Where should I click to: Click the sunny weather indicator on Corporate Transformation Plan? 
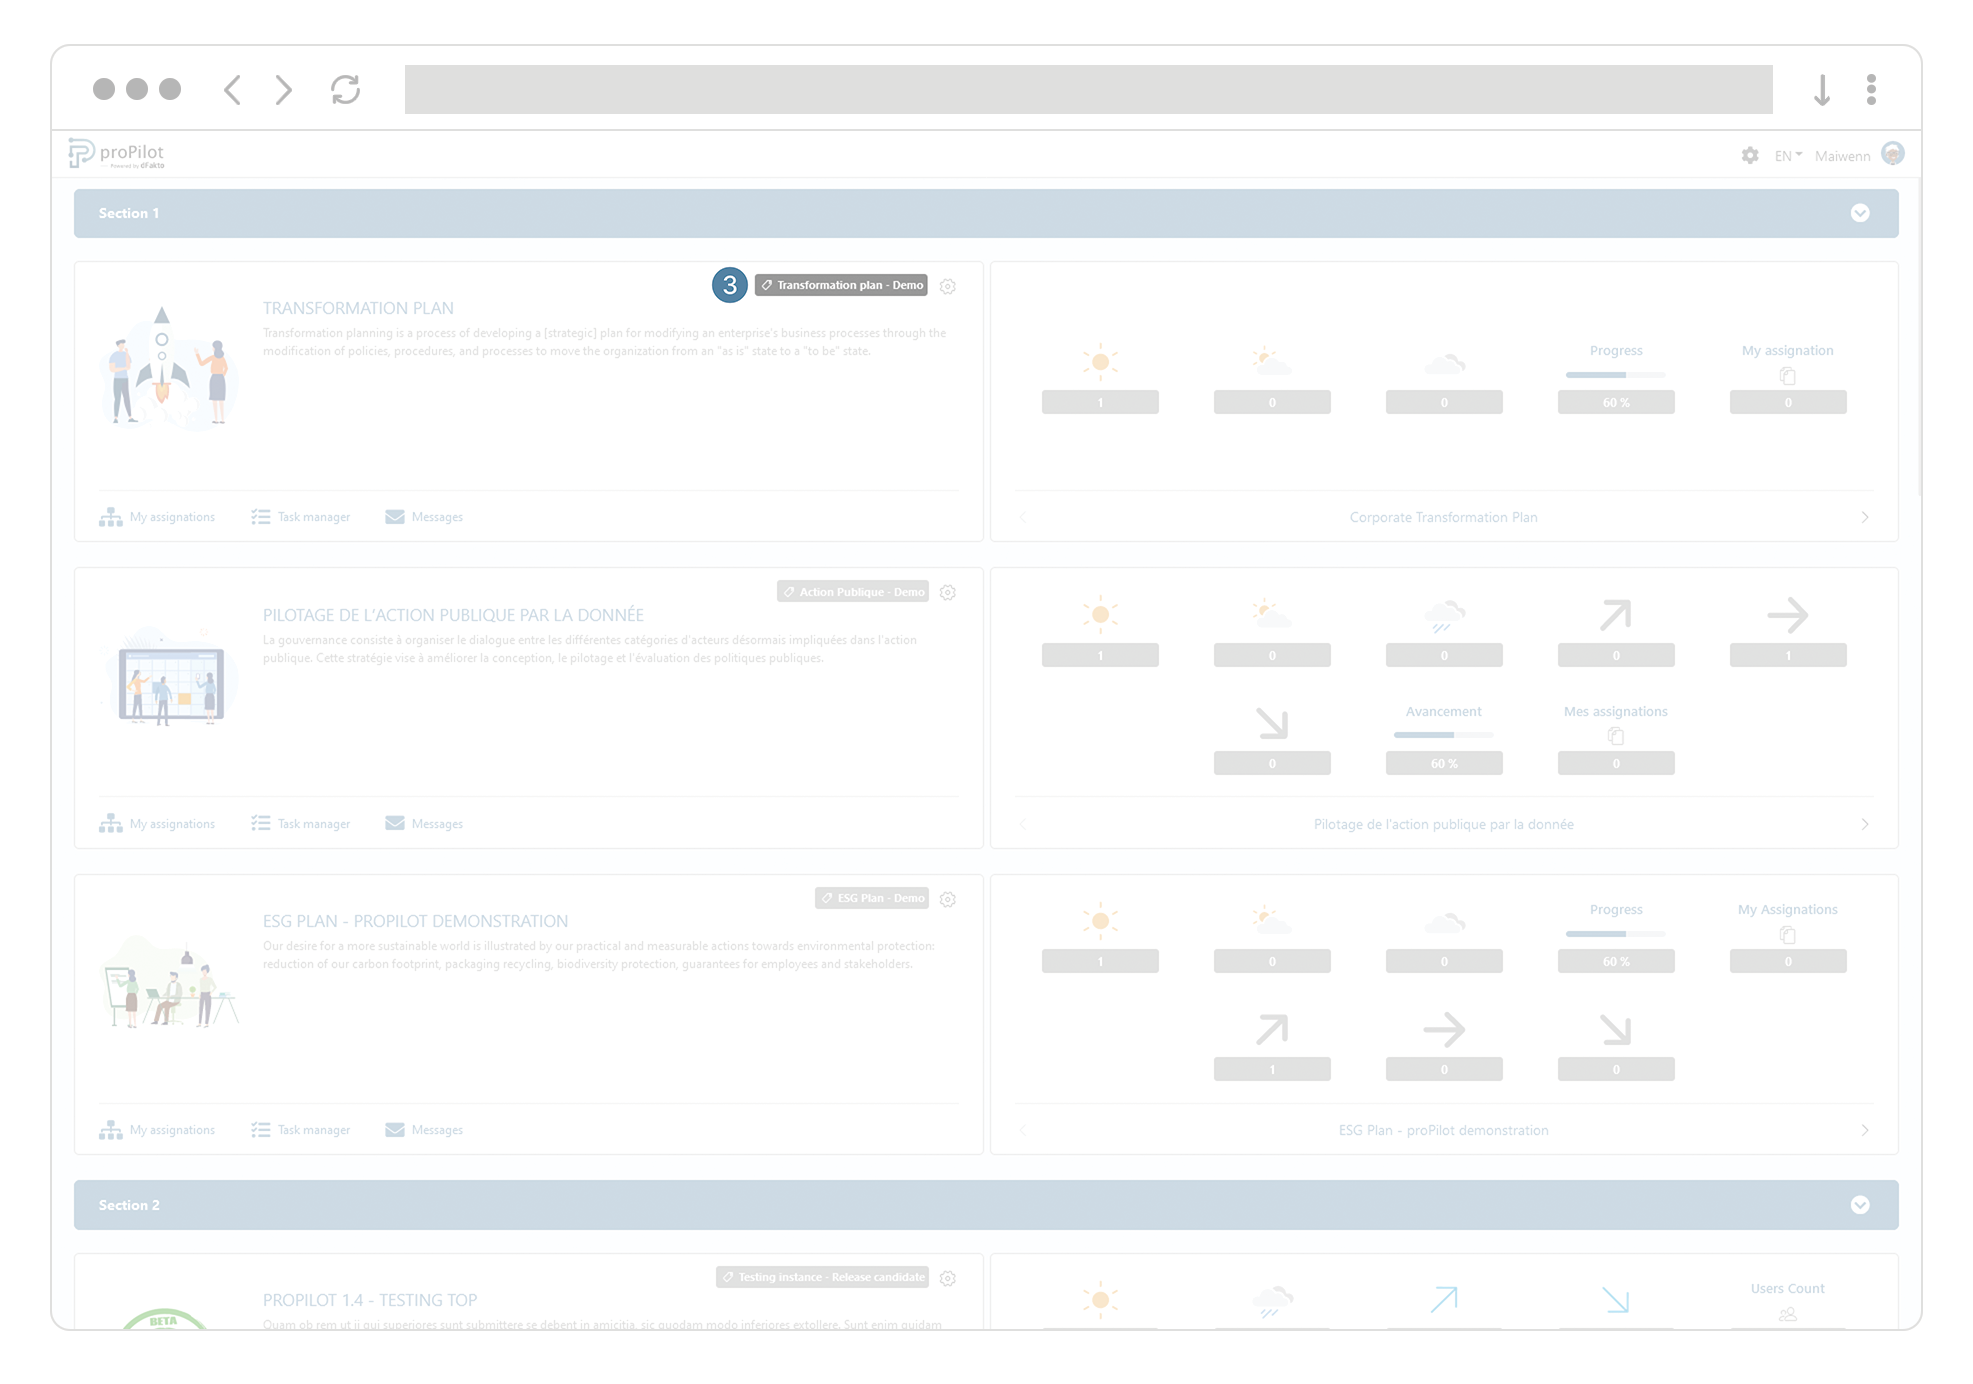[x=1100, y=362]
